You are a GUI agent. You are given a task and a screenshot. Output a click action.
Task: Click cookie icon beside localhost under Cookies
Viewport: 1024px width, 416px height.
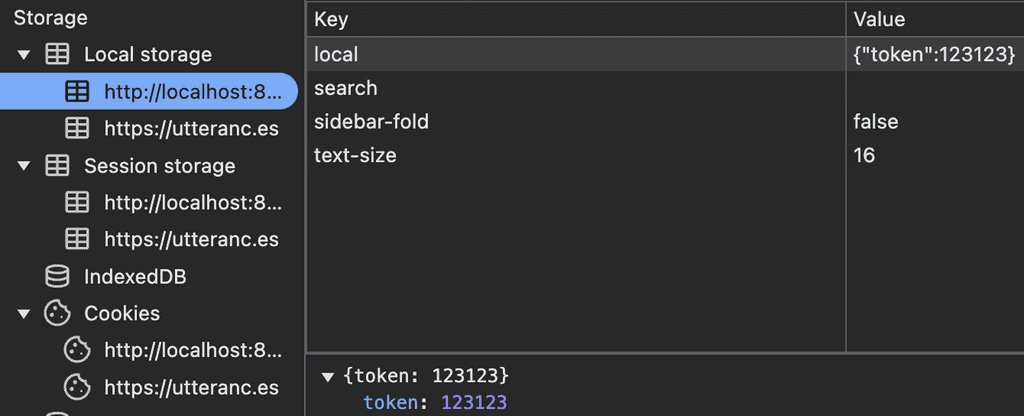click(x=77, y=351)
